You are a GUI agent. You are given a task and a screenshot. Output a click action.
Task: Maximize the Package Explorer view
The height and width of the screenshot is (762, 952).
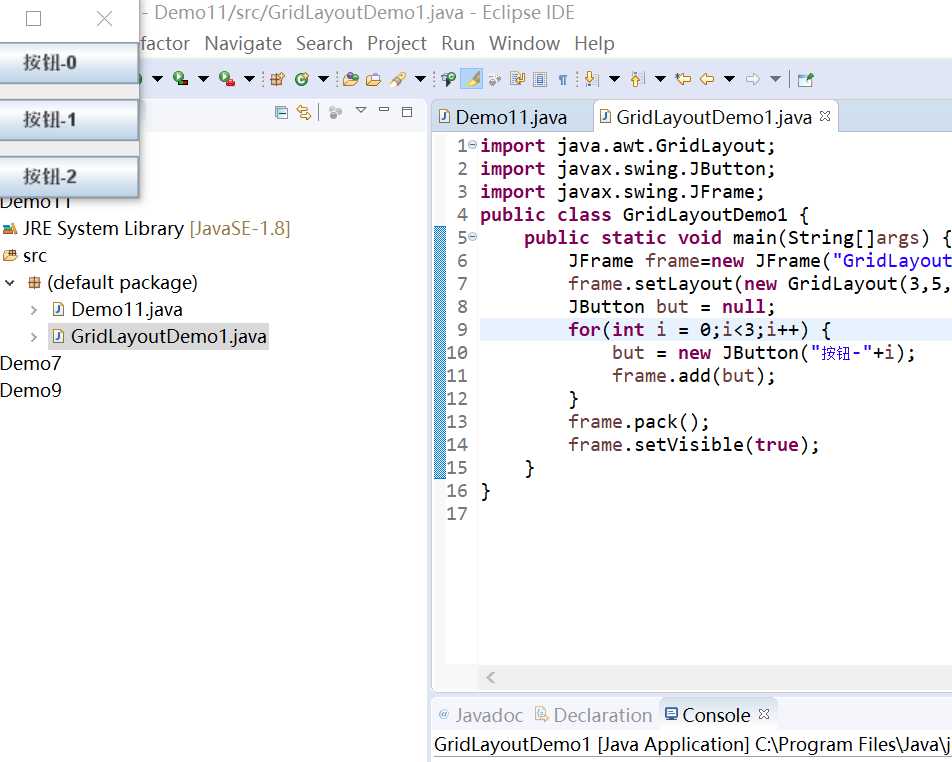coord(407,112)
